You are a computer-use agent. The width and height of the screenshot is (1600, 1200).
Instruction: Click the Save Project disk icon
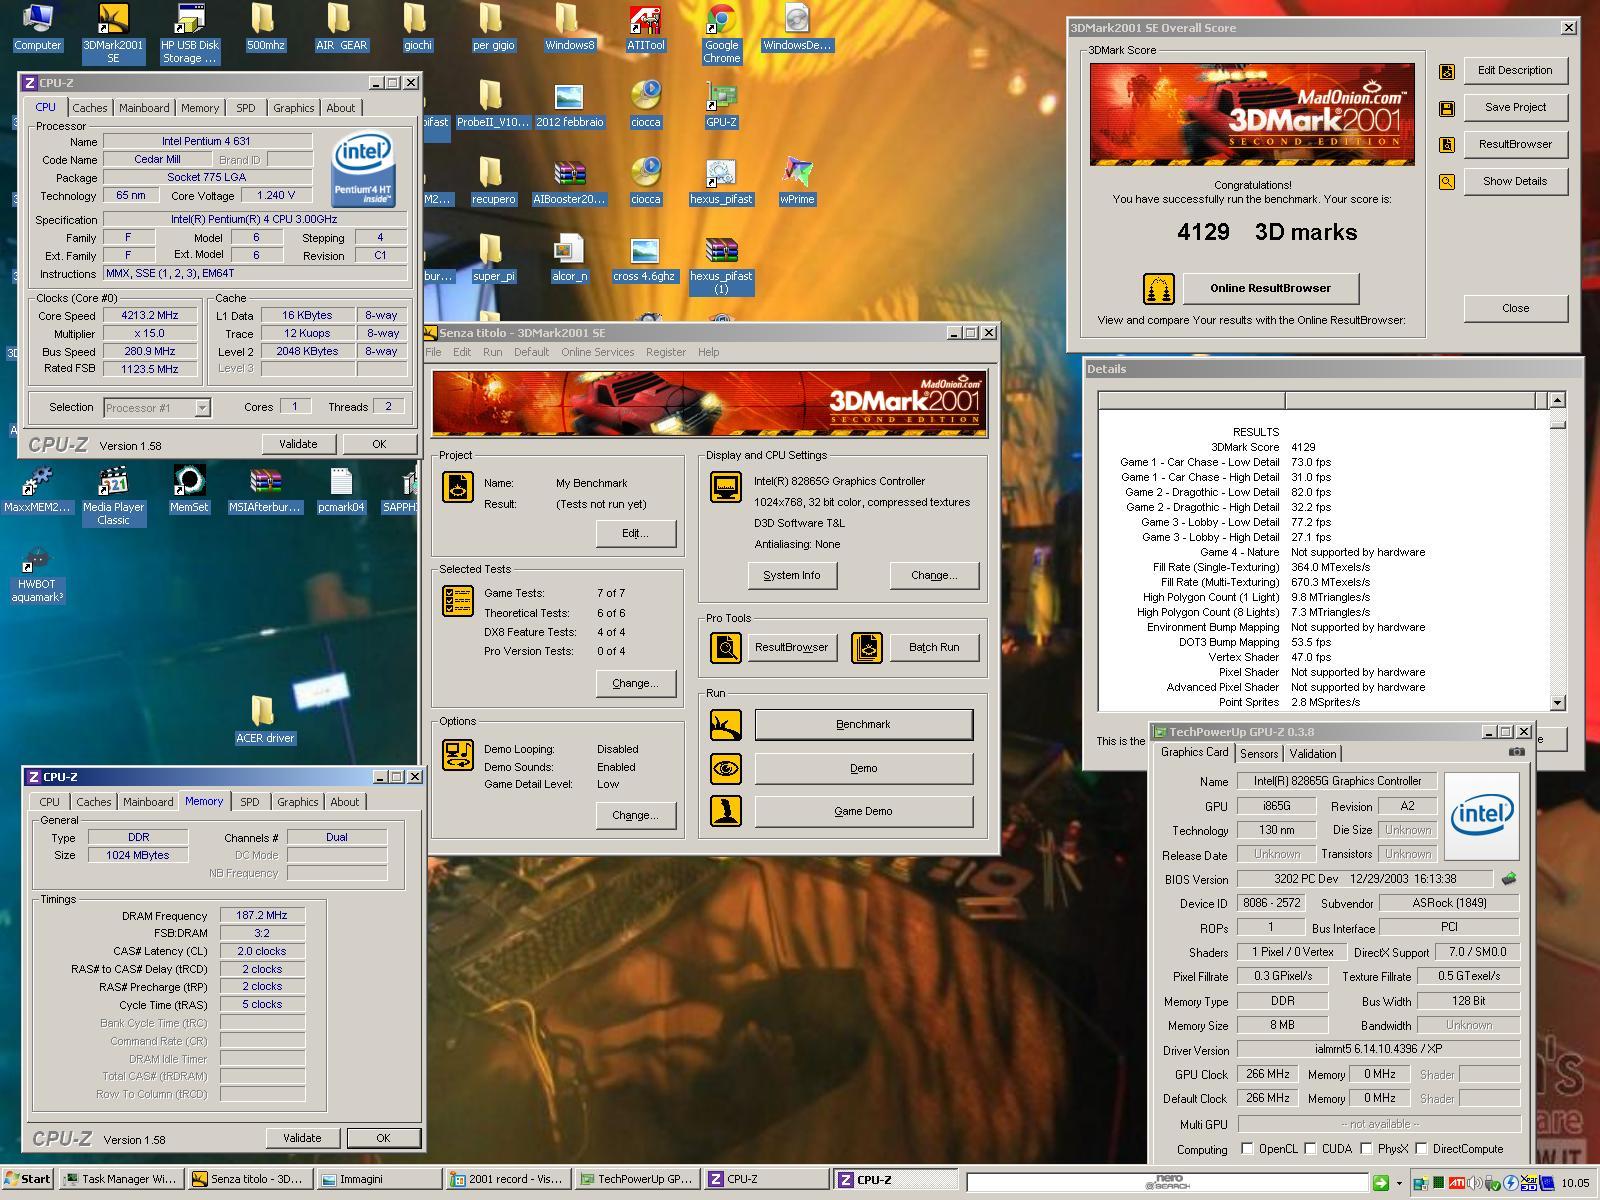click(x=1446, y=108)
